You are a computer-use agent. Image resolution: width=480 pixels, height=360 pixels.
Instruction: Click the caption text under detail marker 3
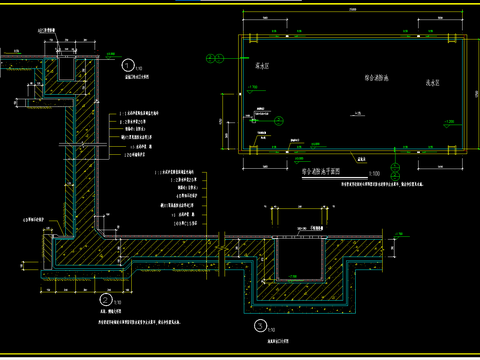[278, 341]
